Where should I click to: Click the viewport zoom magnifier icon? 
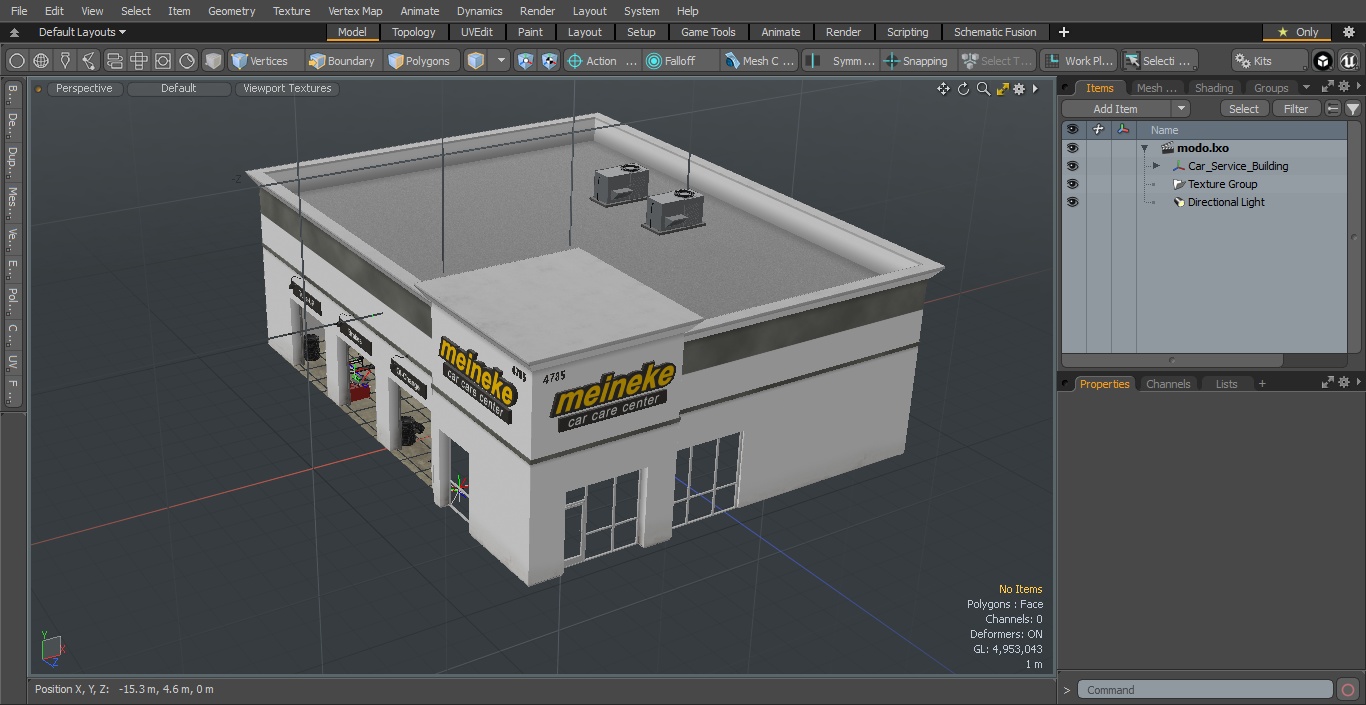pos(983,89)
